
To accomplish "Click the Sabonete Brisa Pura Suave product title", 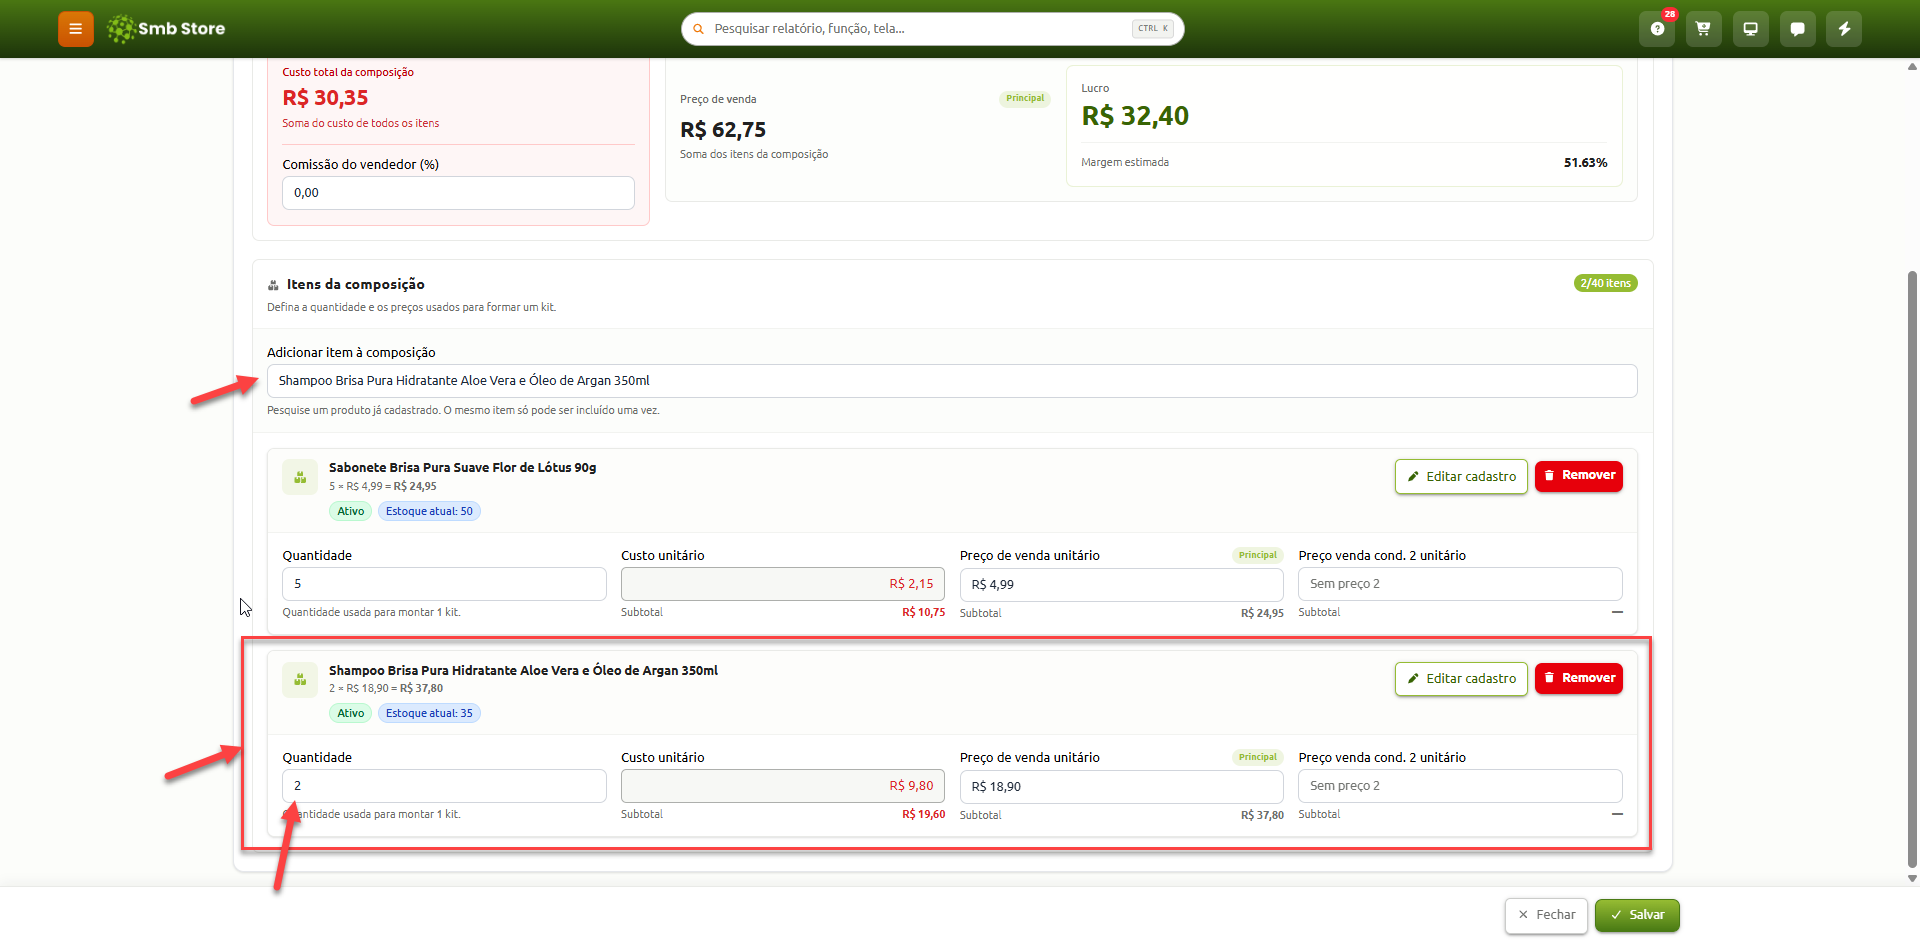I will coord(462,468).
